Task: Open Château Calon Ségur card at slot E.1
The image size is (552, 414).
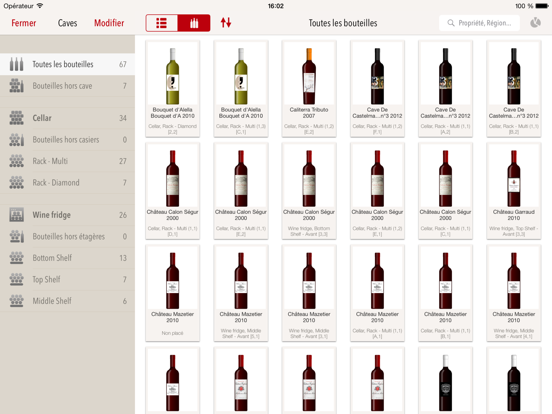Action: coord(377,191)
